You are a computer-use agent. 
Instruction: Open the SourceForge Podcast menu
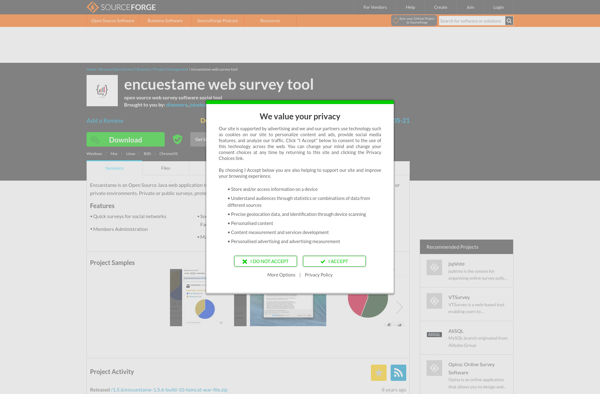pyautogui.click(x=217, y=21)
